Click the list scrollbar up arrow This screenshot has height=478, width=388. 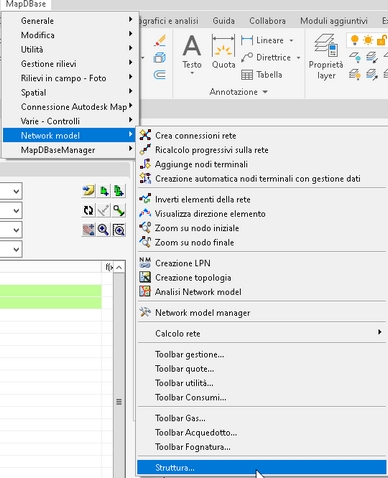tap(119, 267)
